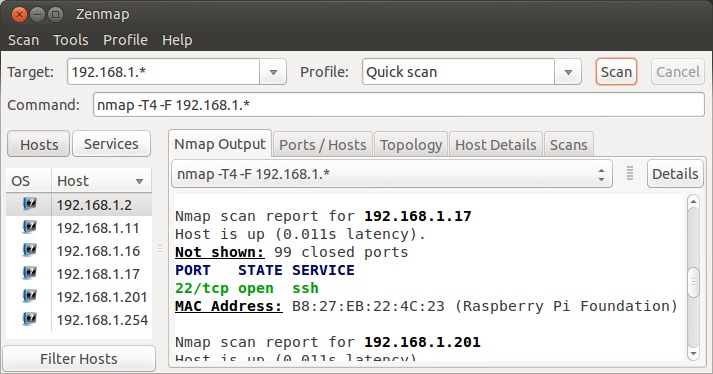Click the Host column sort arrow
The width and height of the screenshot is (713, 374).
tap(140, 182)
